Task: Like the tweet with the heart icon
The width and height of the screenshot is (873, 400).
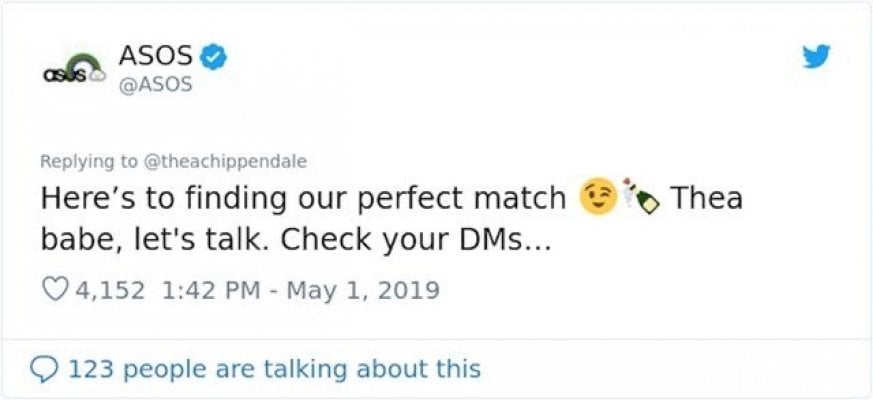Action: click(53, 291)
